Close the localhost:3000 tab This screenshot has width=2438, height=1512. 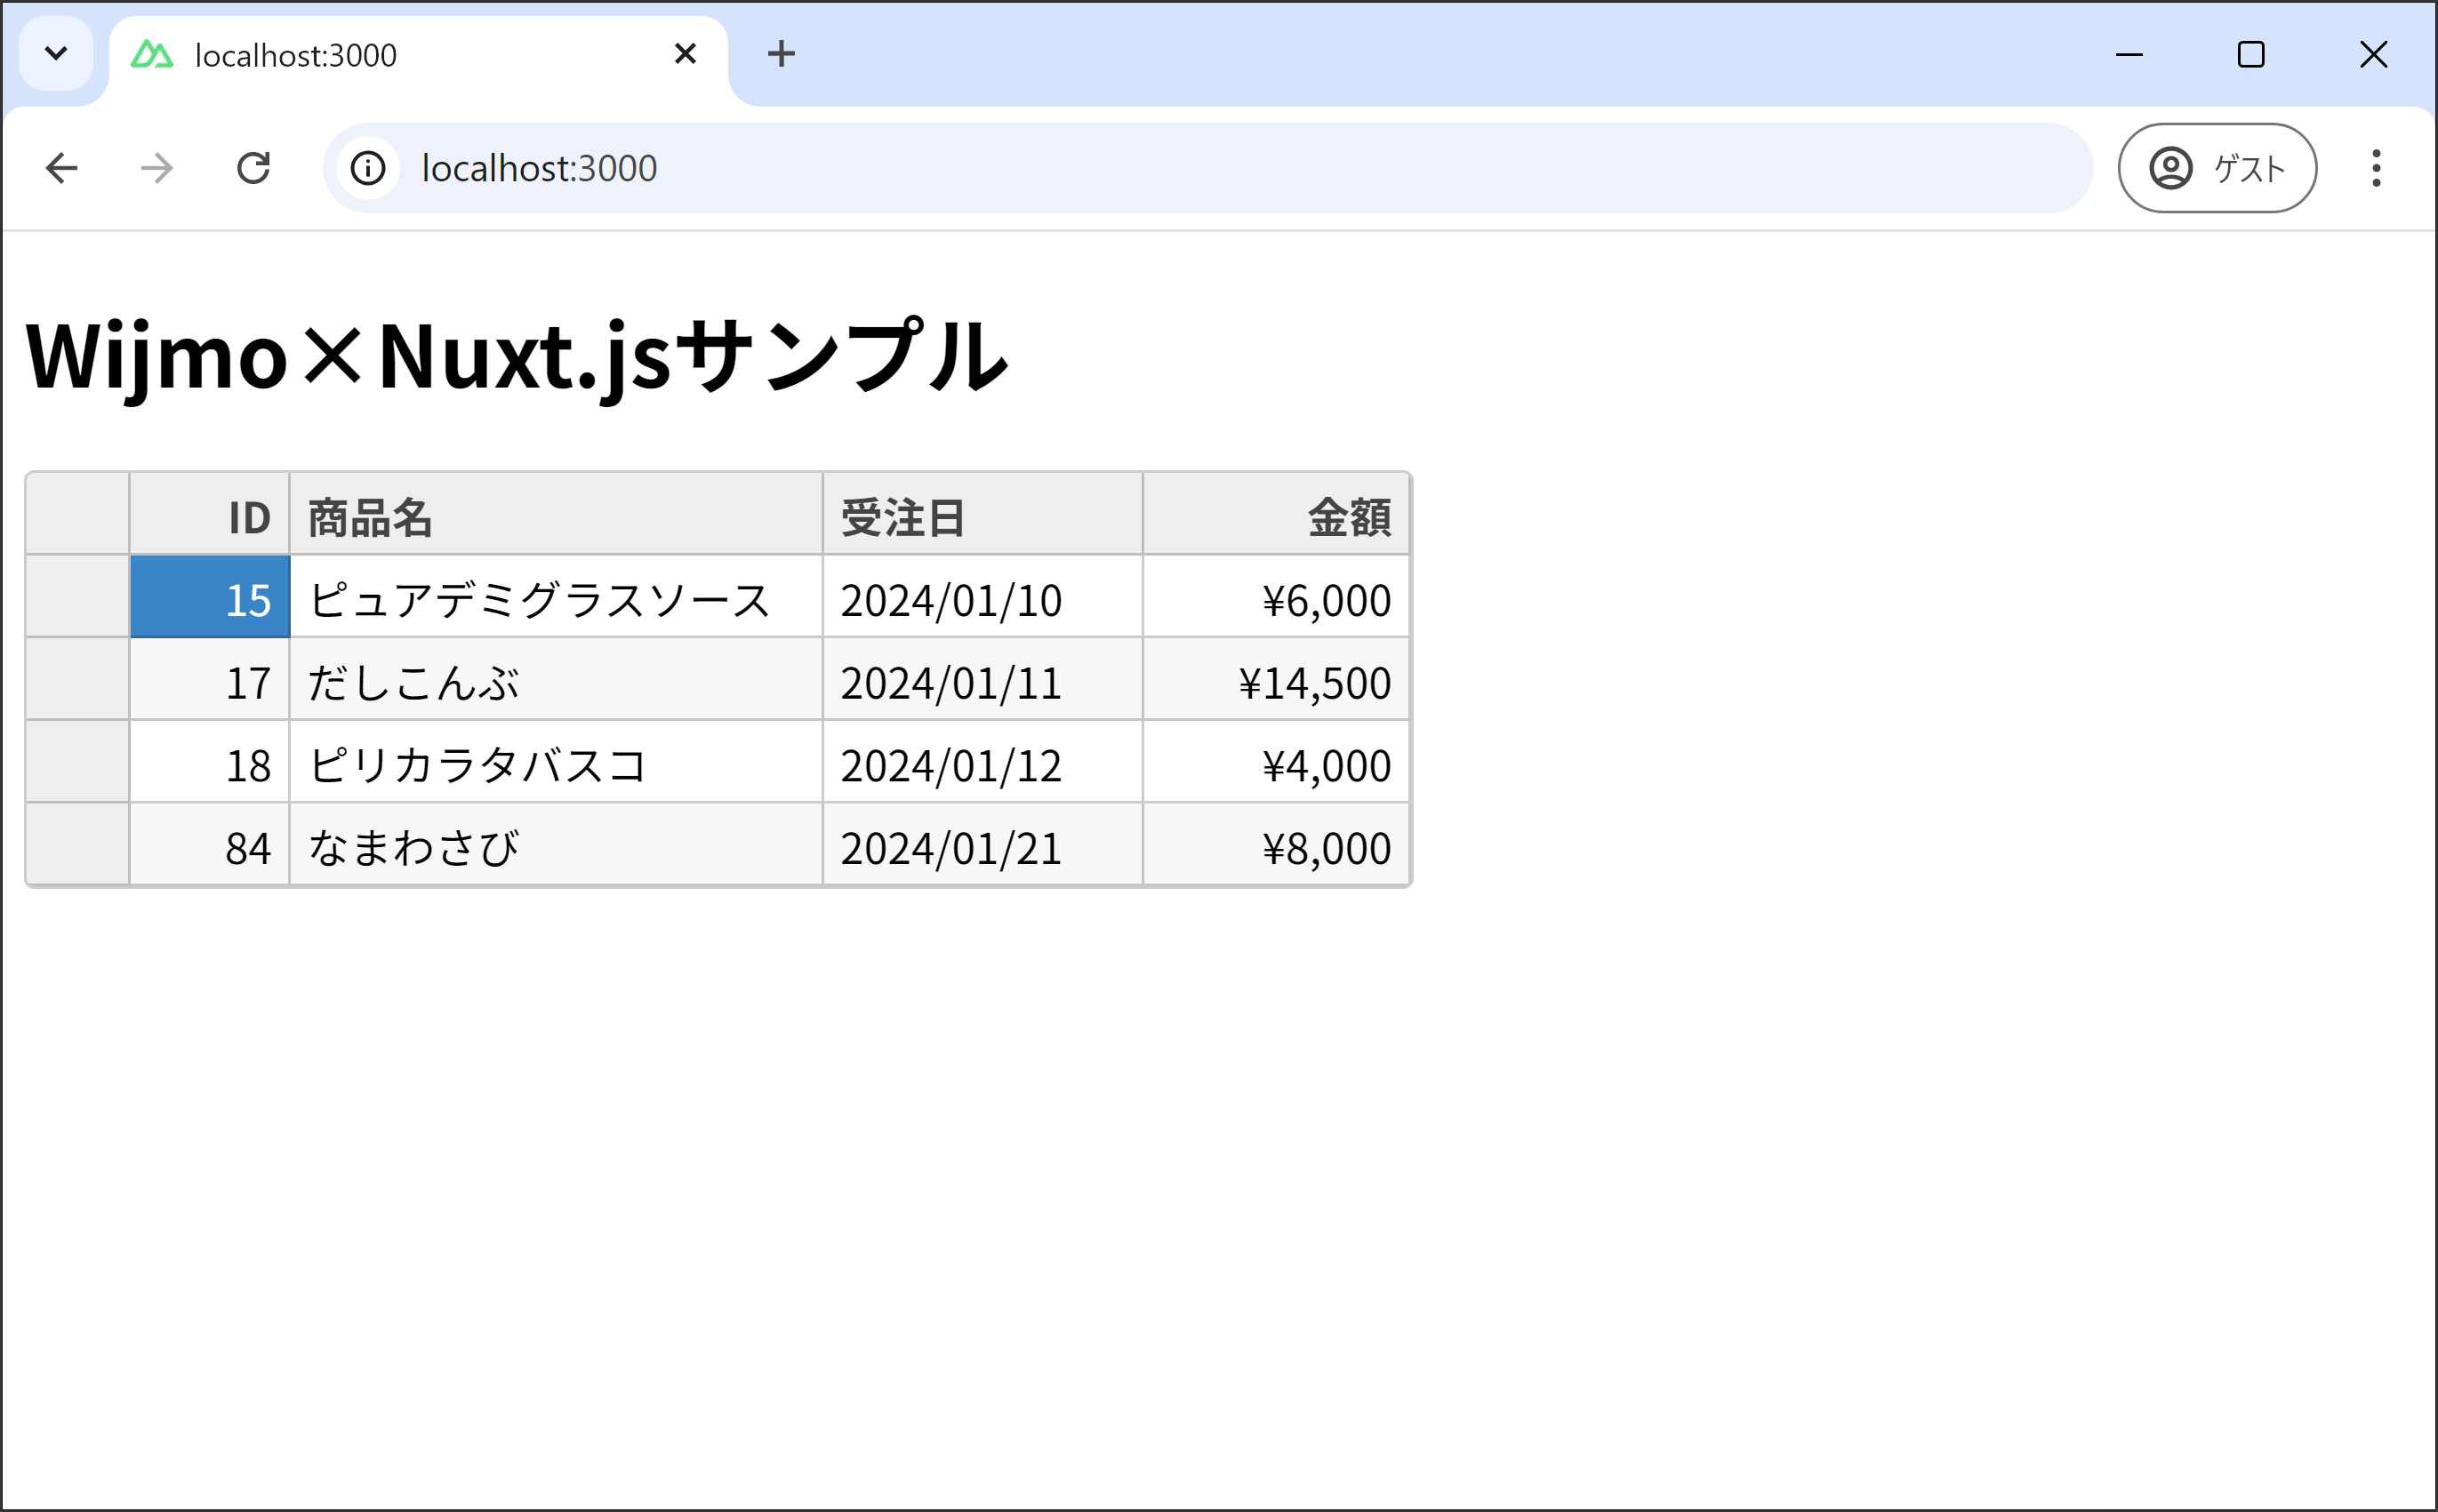685,54
